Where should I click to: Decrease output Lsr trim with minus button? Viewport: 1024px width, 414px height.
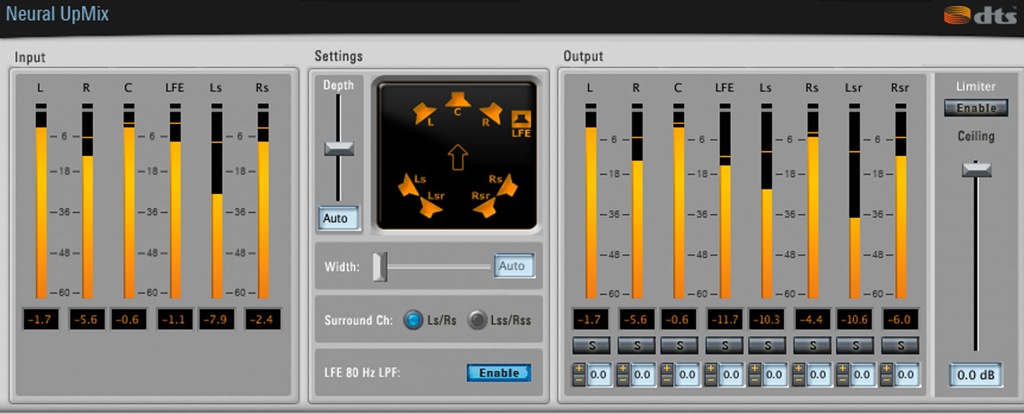point(842,380)
